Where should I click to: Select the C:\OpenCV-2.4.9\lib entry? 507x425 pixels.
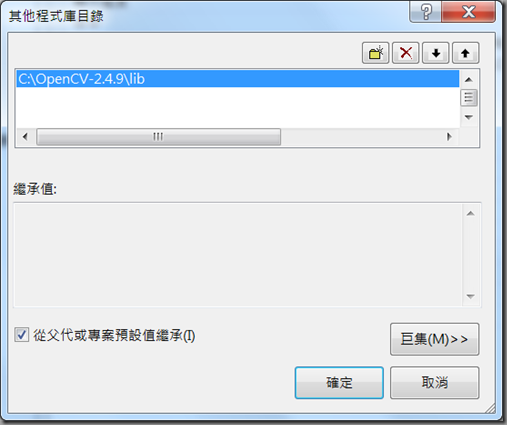pos(238,79)
